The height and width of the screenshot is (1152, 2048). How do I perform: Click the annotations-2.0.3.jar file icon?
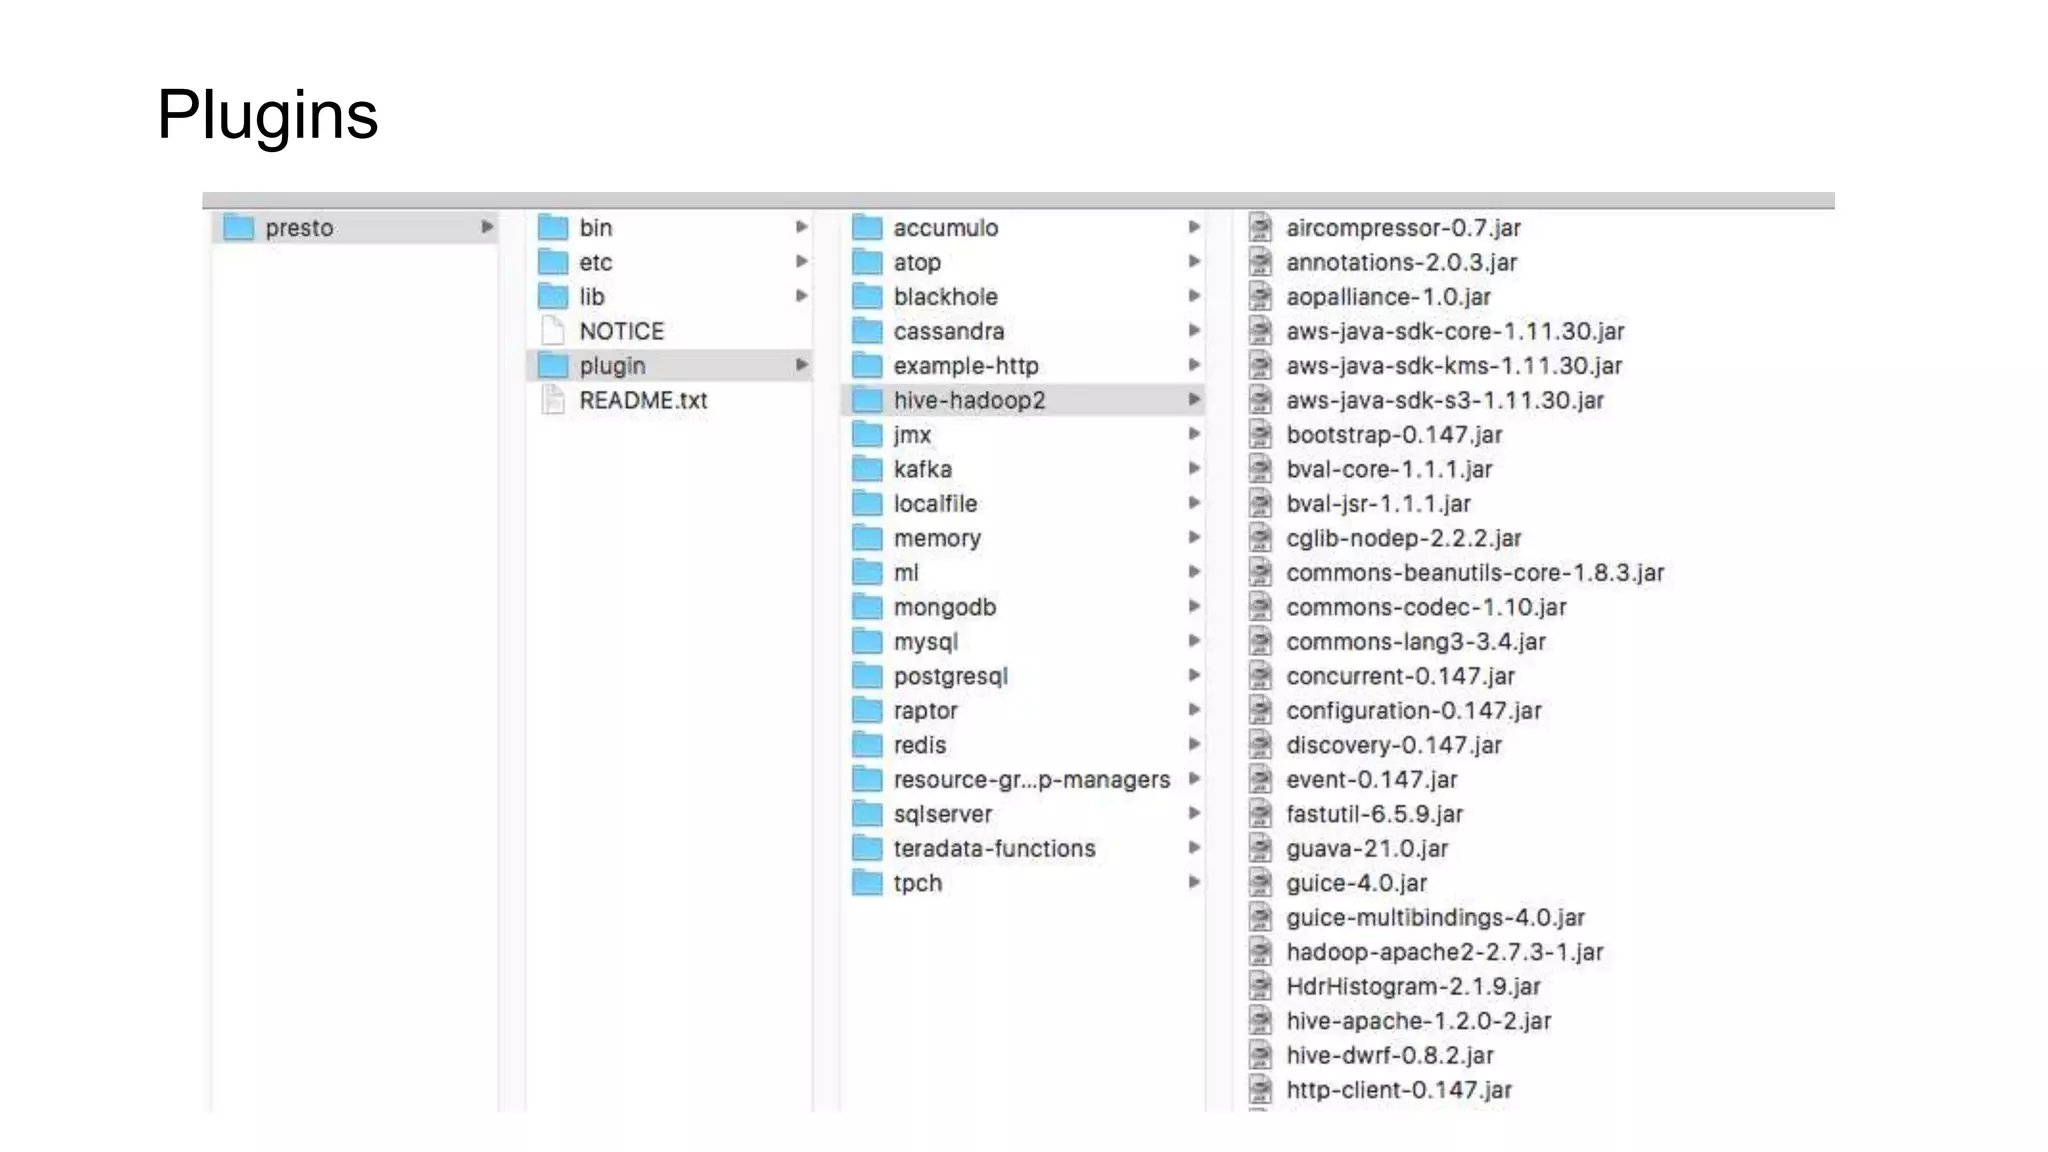click(x=1261, y=262)
